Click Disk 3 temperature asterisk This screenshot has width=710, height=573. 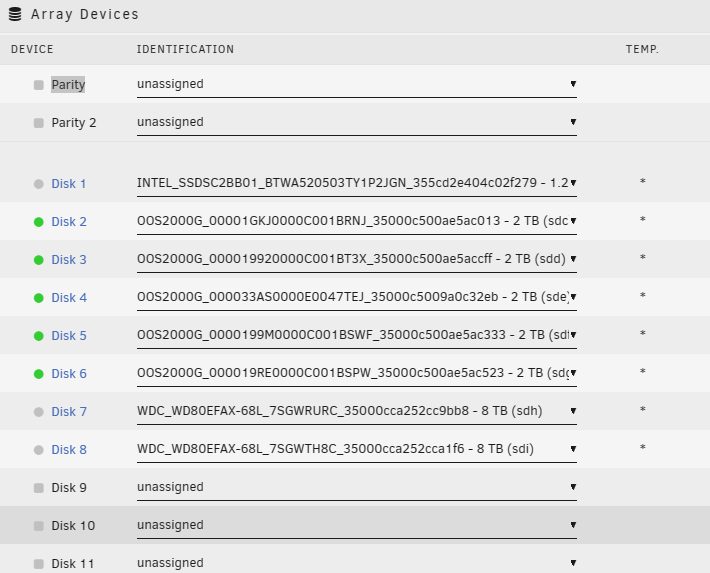coord(642,257)
